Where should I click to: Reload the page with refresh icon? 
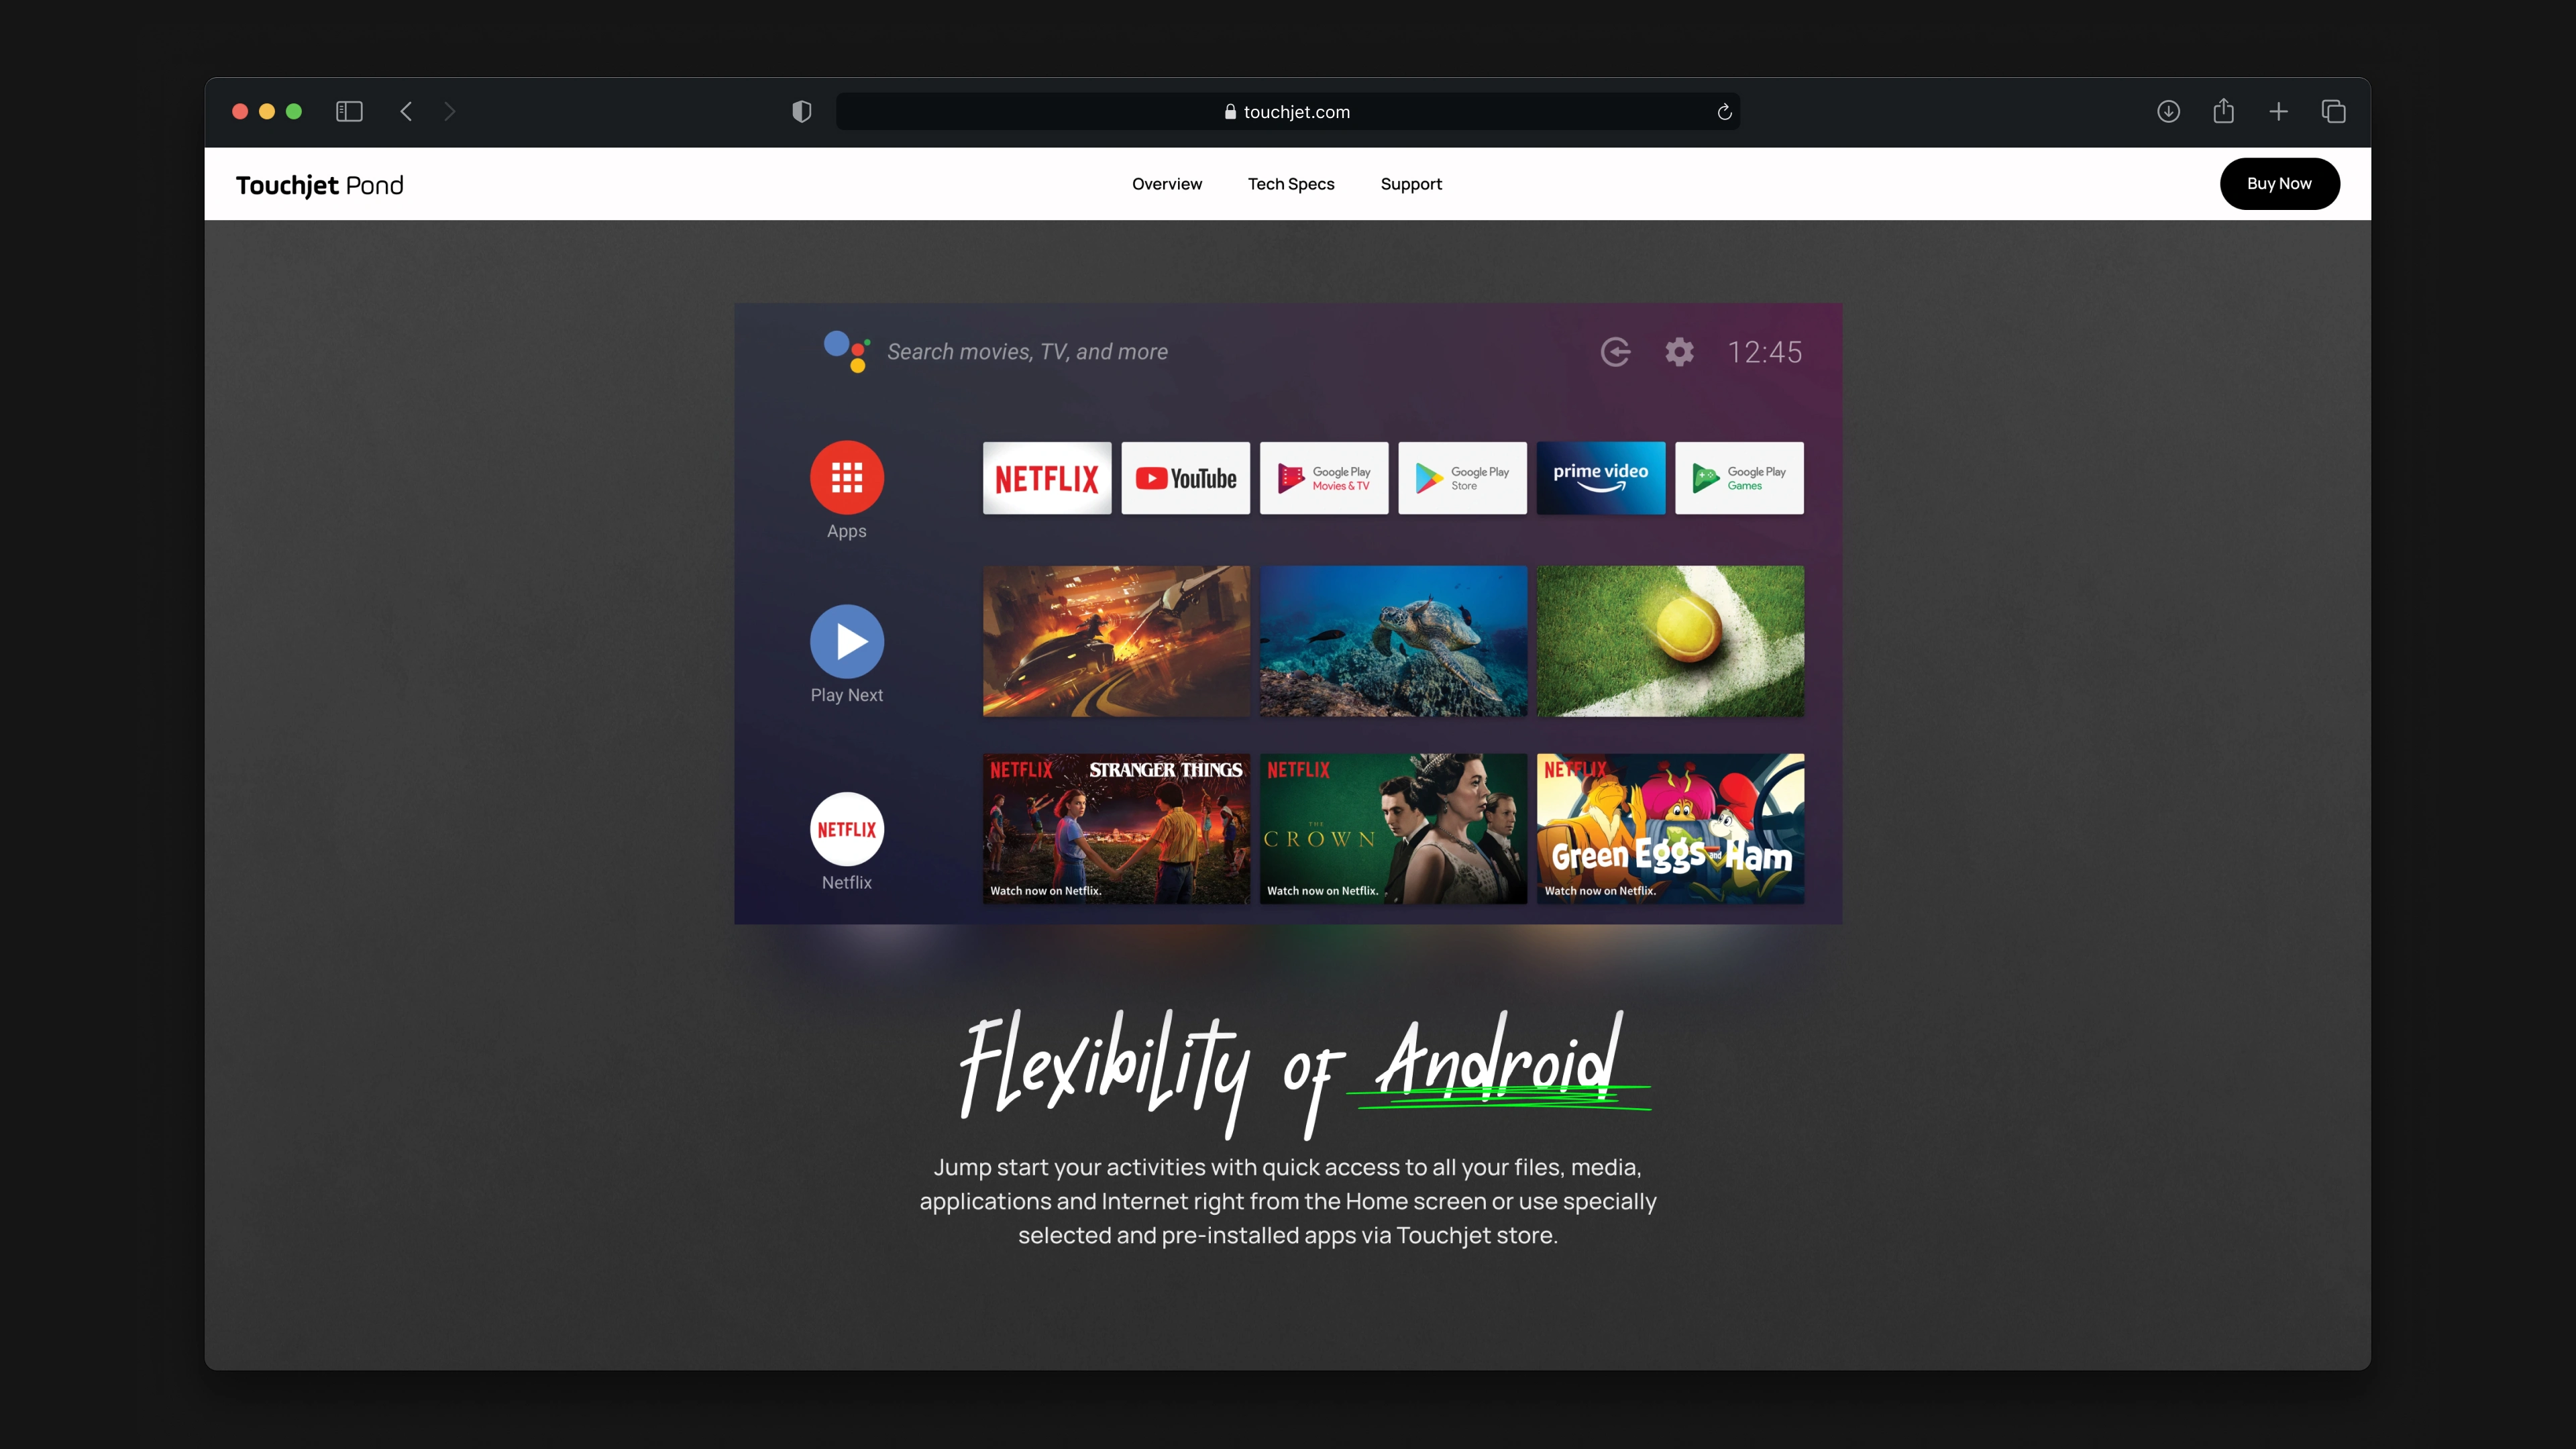coord(1724,112)
